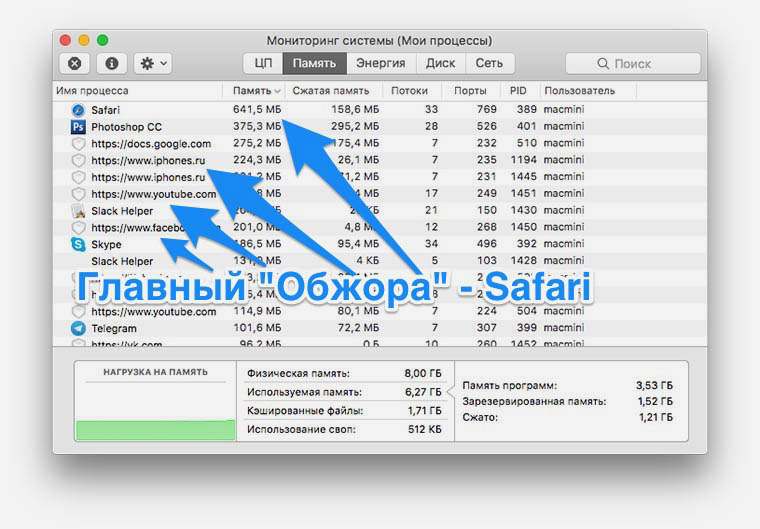Click the 641,5 МБ memory value

click(x=257, y=110)
